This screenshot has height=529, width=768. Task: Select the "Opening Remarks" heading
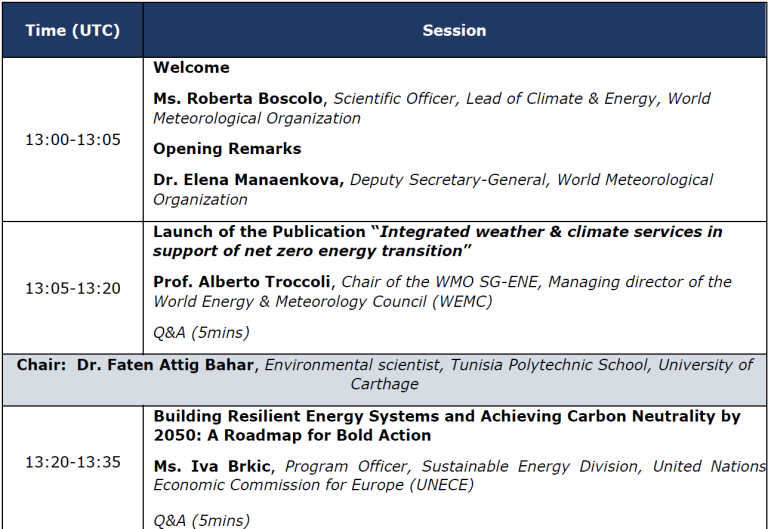pos(227,149)
